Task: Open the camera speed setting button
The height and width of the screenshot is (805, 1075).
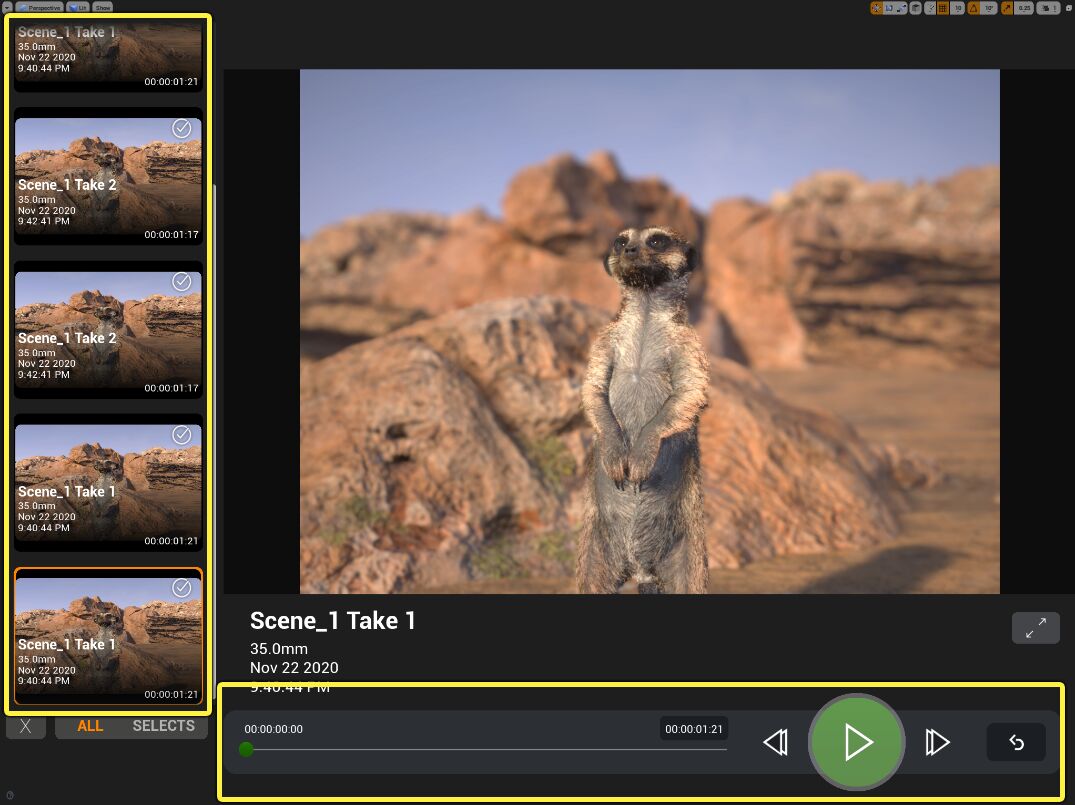Action: pos(1048,8)
